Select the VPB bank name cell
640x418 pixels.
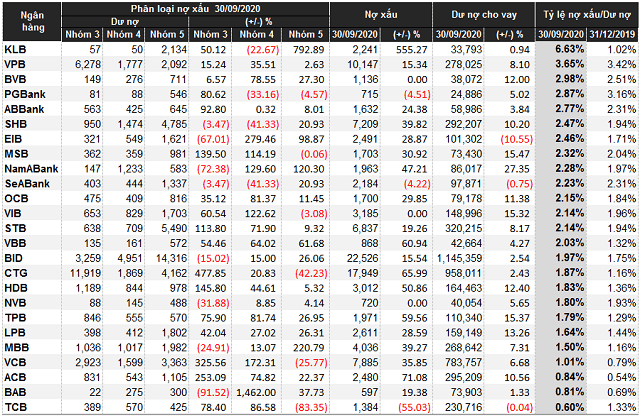[15, 64]
